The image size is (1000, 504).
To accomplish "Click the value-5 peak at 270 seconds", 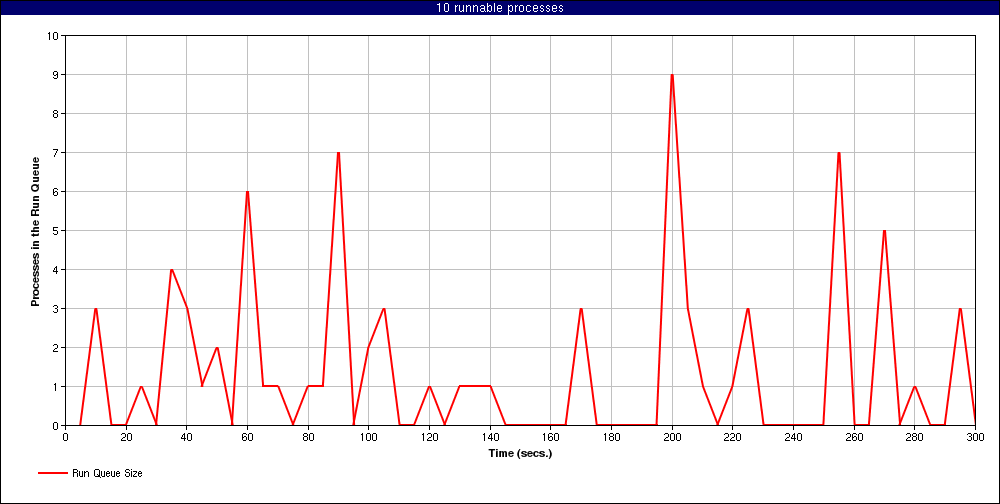I will coord(884,230).
